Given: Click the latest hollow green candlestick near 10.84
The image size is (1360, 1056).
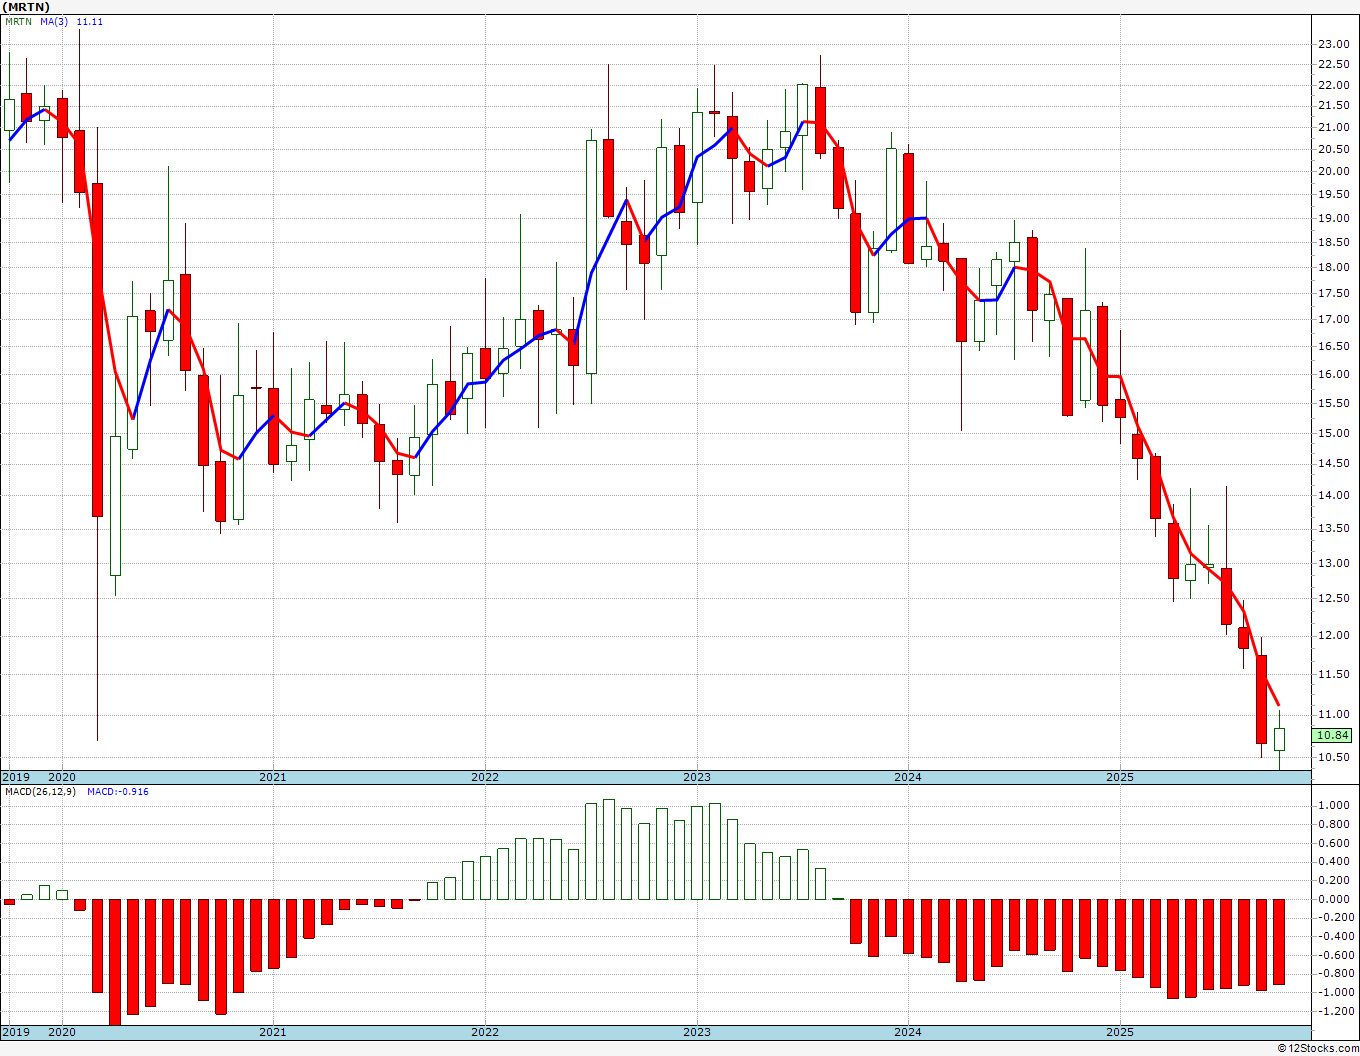Looking at the screenshot, I should 1279,740.
